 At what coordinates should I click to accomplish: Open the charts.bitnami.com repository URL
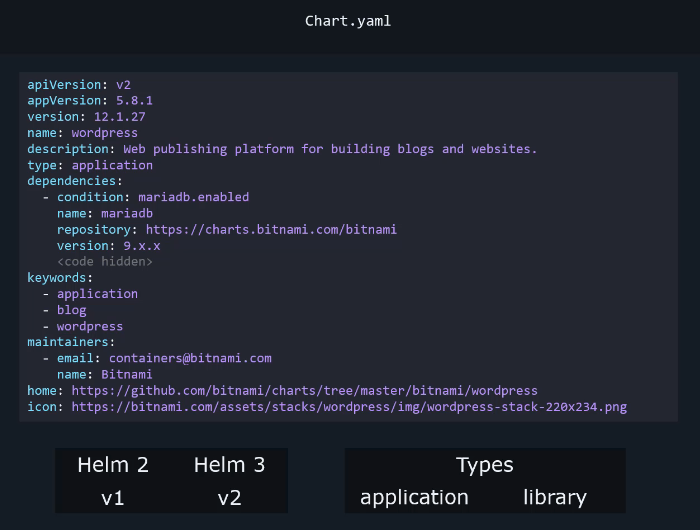[271, 230]
